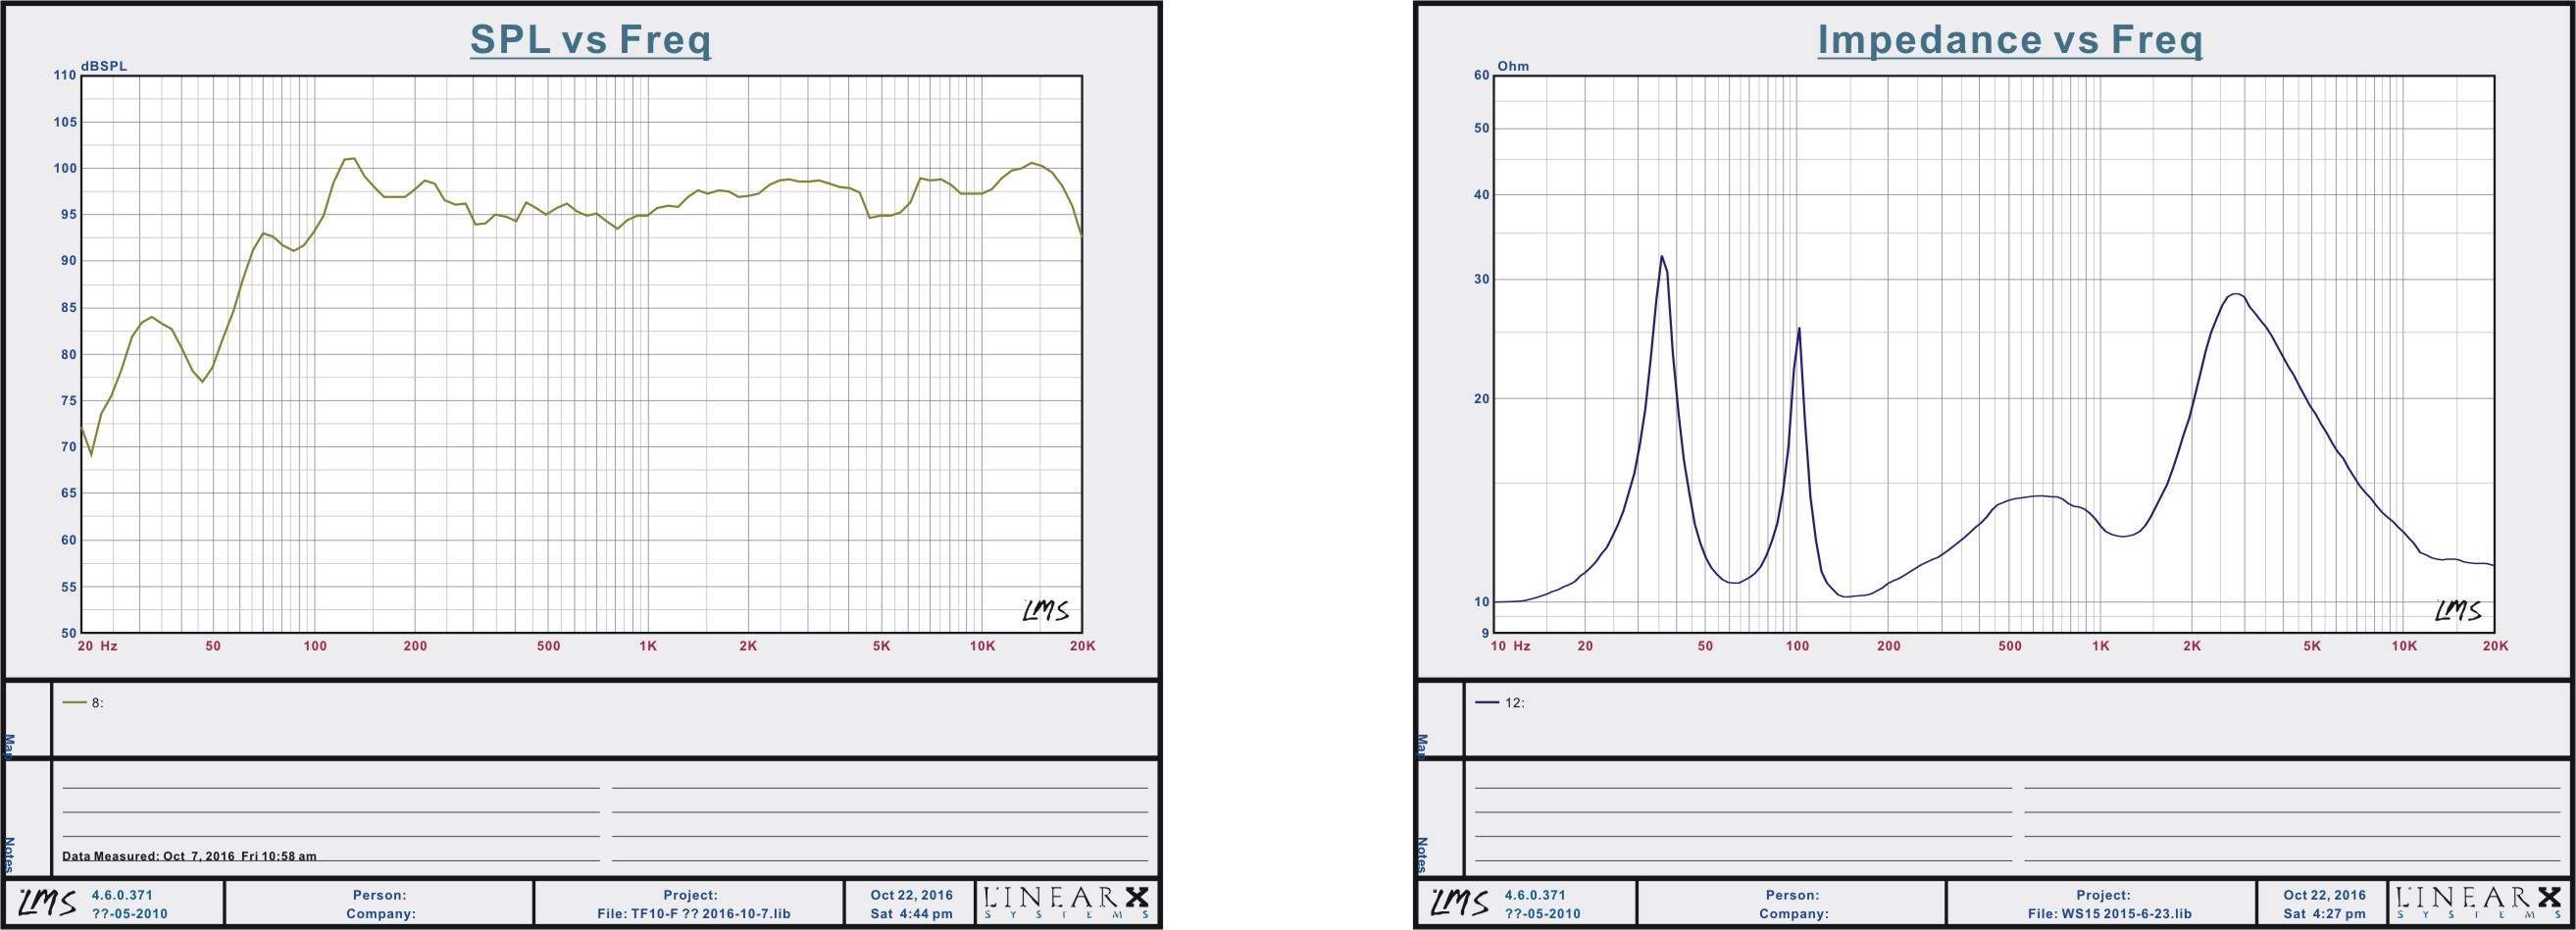Click the "SPL vs Freq" title
The image size is (2576, 930).
(590, 40)
